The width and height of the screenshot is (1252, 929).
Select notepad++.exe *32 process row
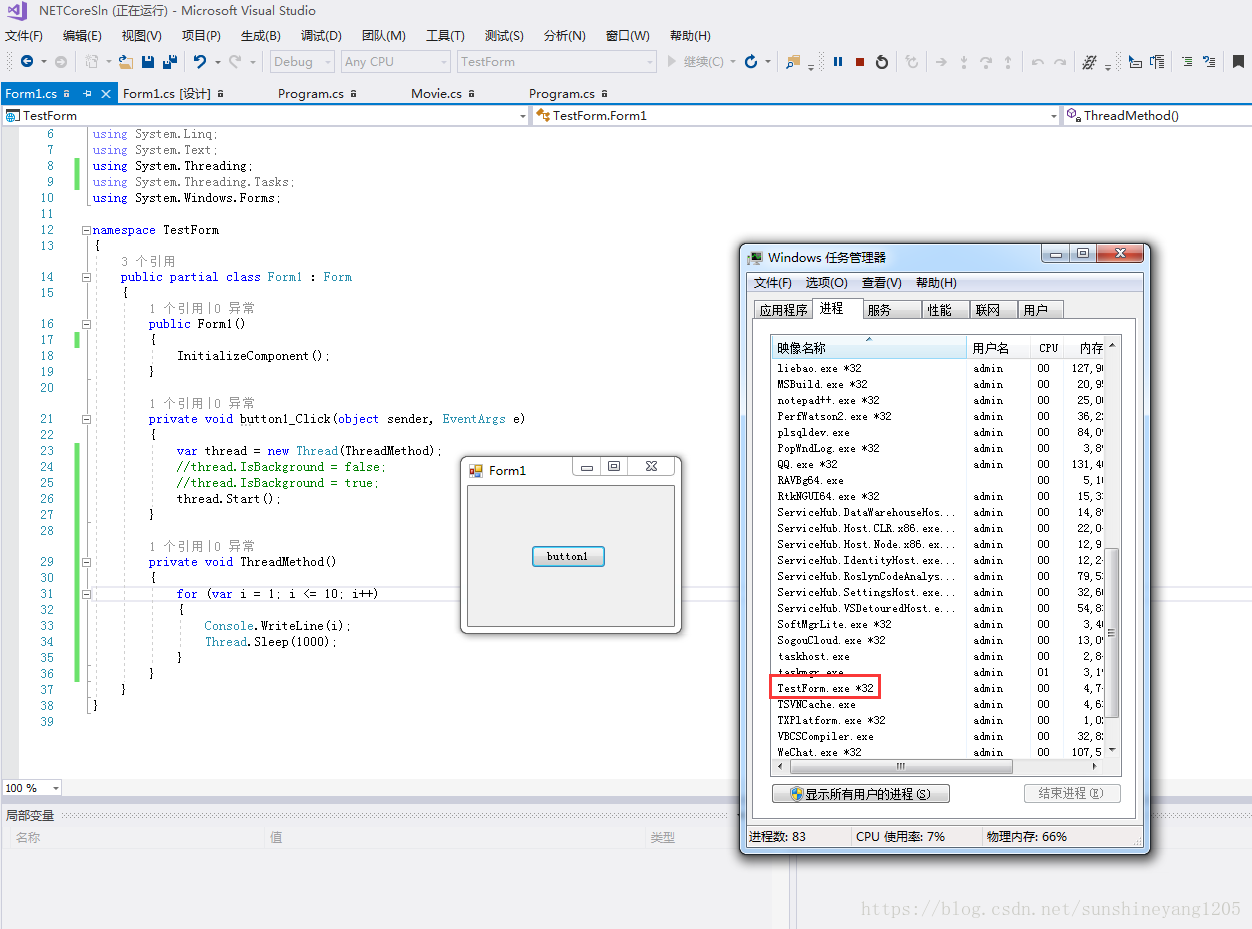point(937,400)
